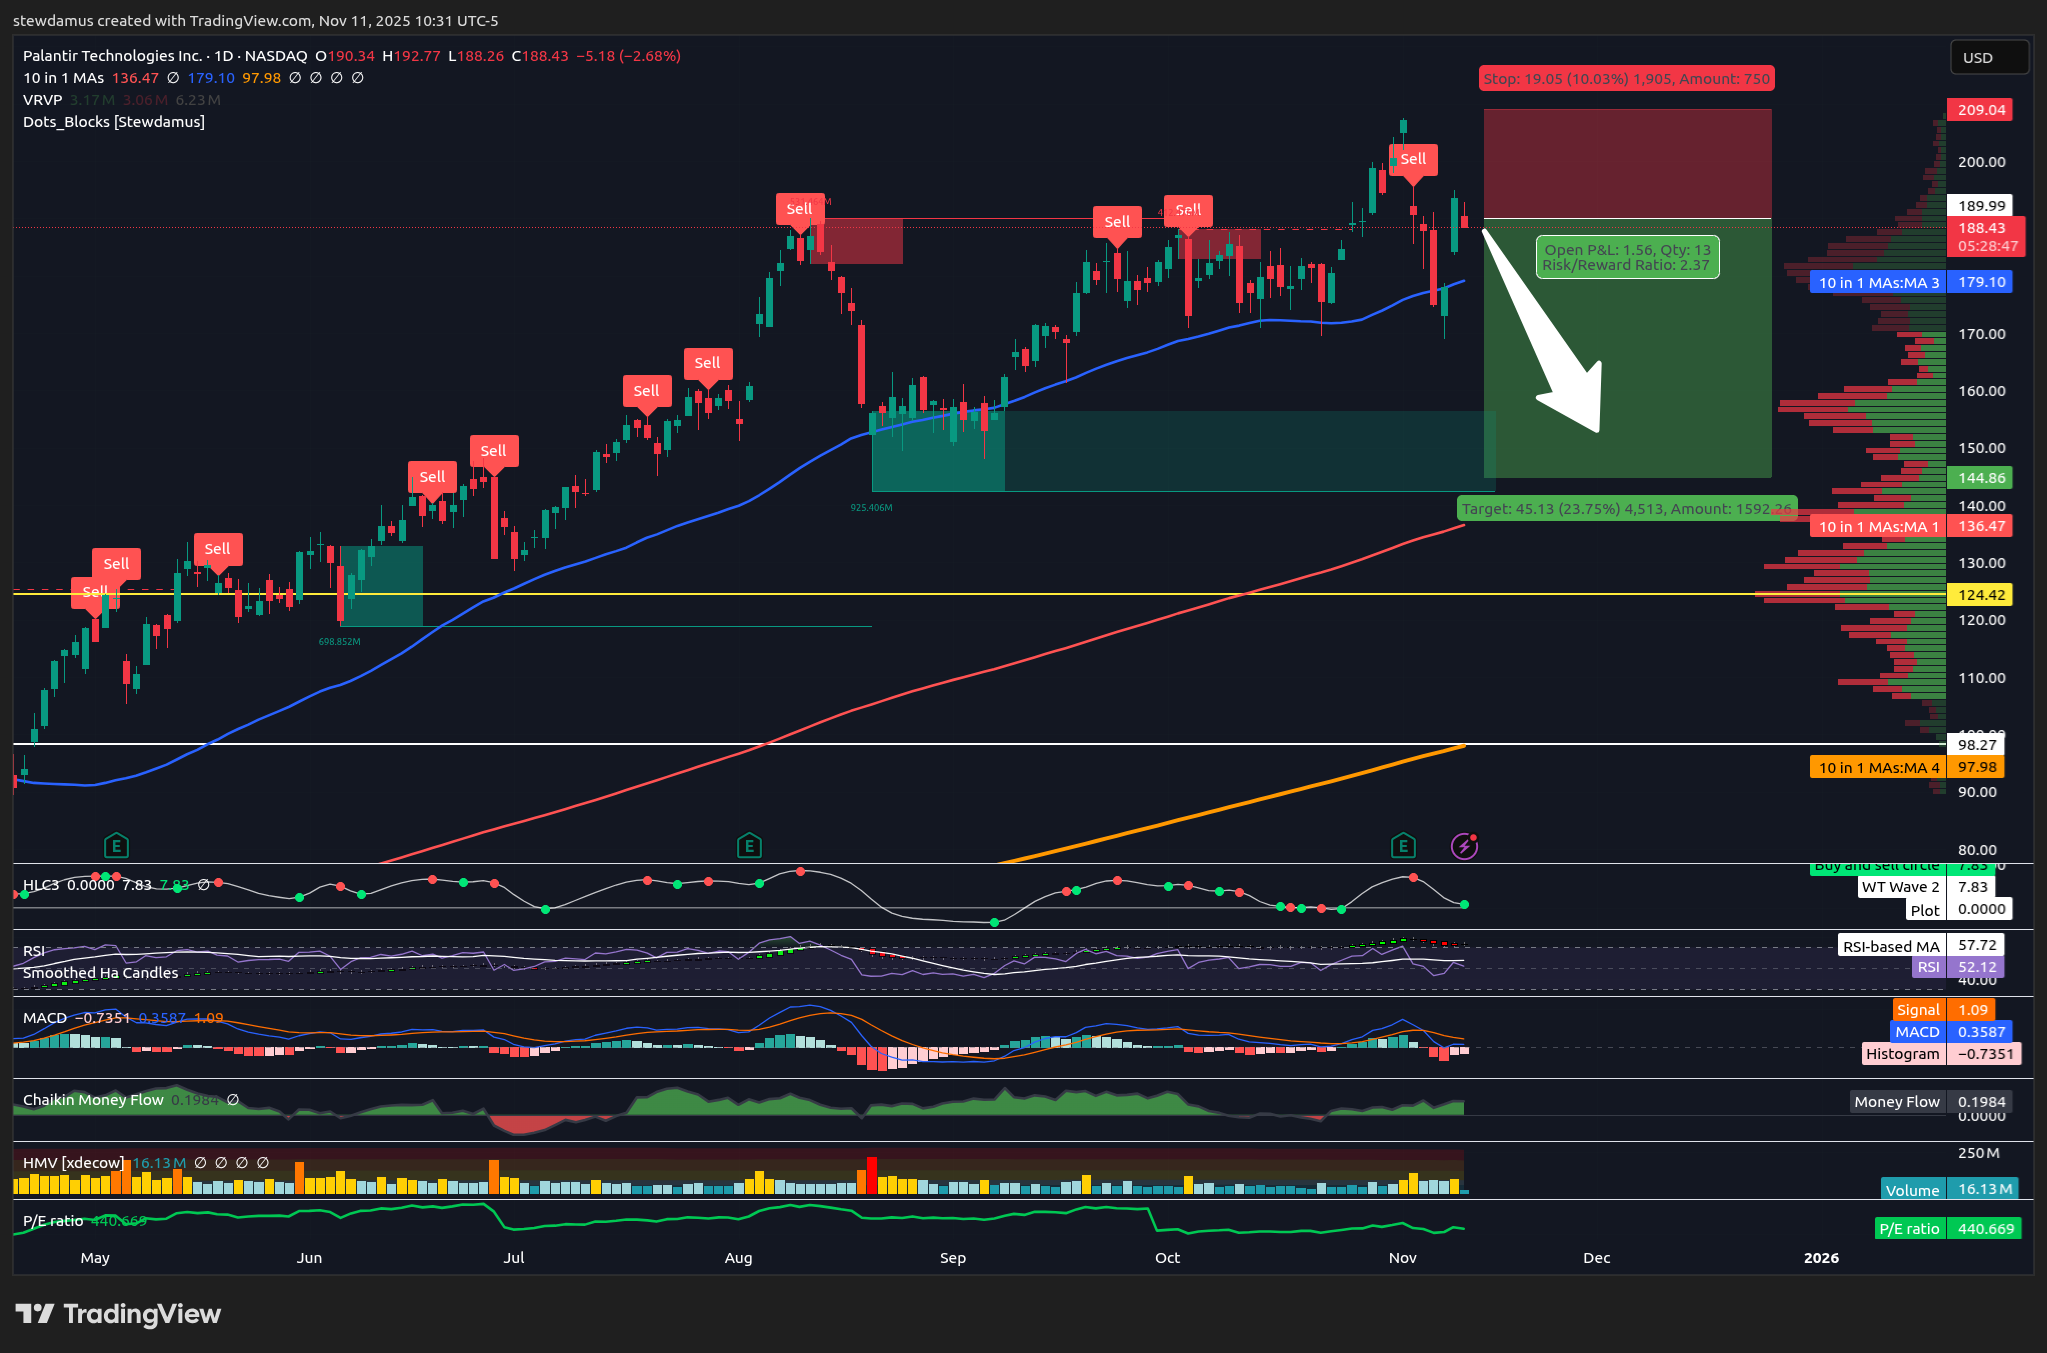Click the green P/E ratio axis label
Viewport: 2047px width, 1353px height.
click(x=1908, y=1229)
